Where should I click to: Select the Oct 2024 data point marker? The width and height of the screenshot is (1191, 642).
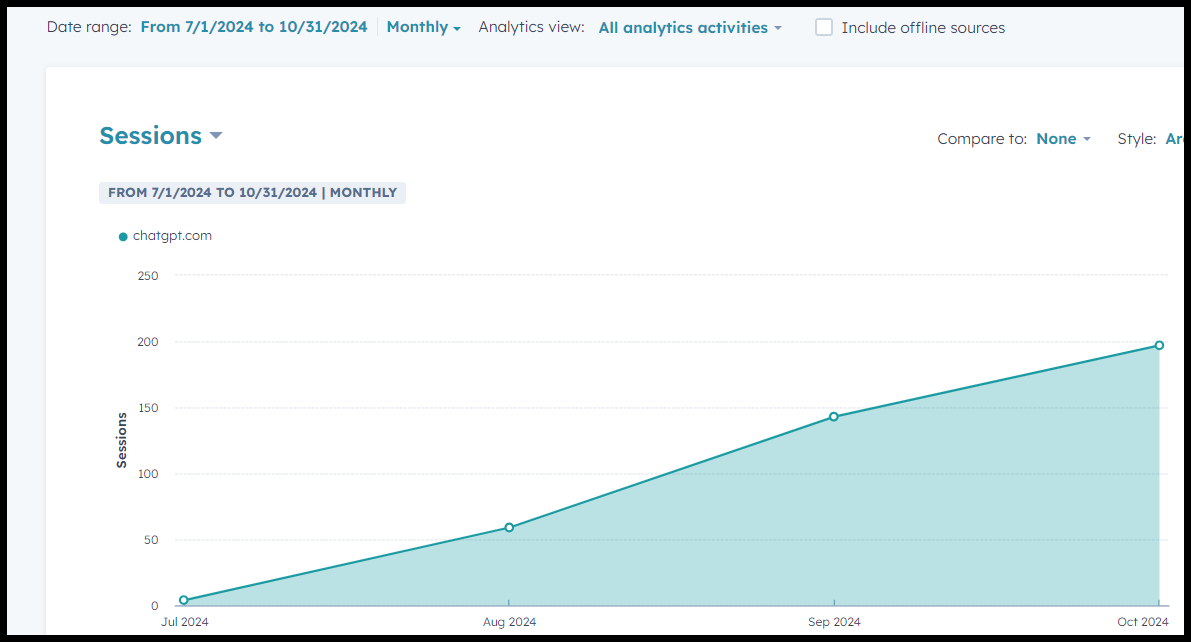[x=1159, y=345]
